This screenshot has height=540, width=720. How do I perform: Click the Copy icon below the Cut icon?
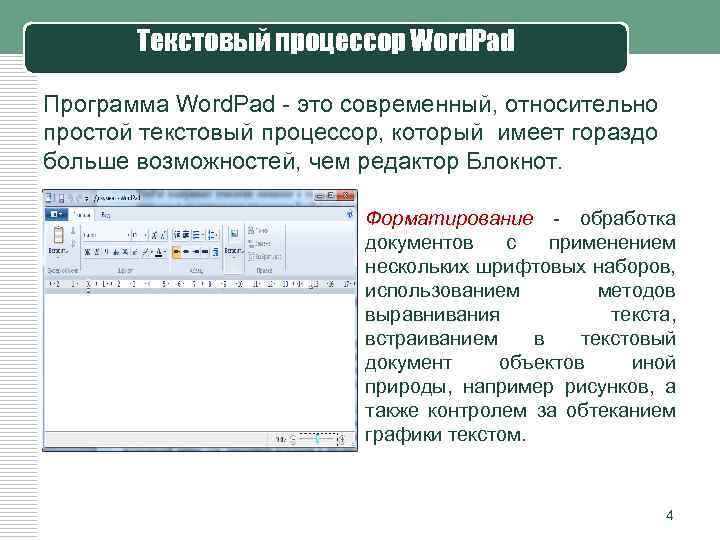(73, 243)
